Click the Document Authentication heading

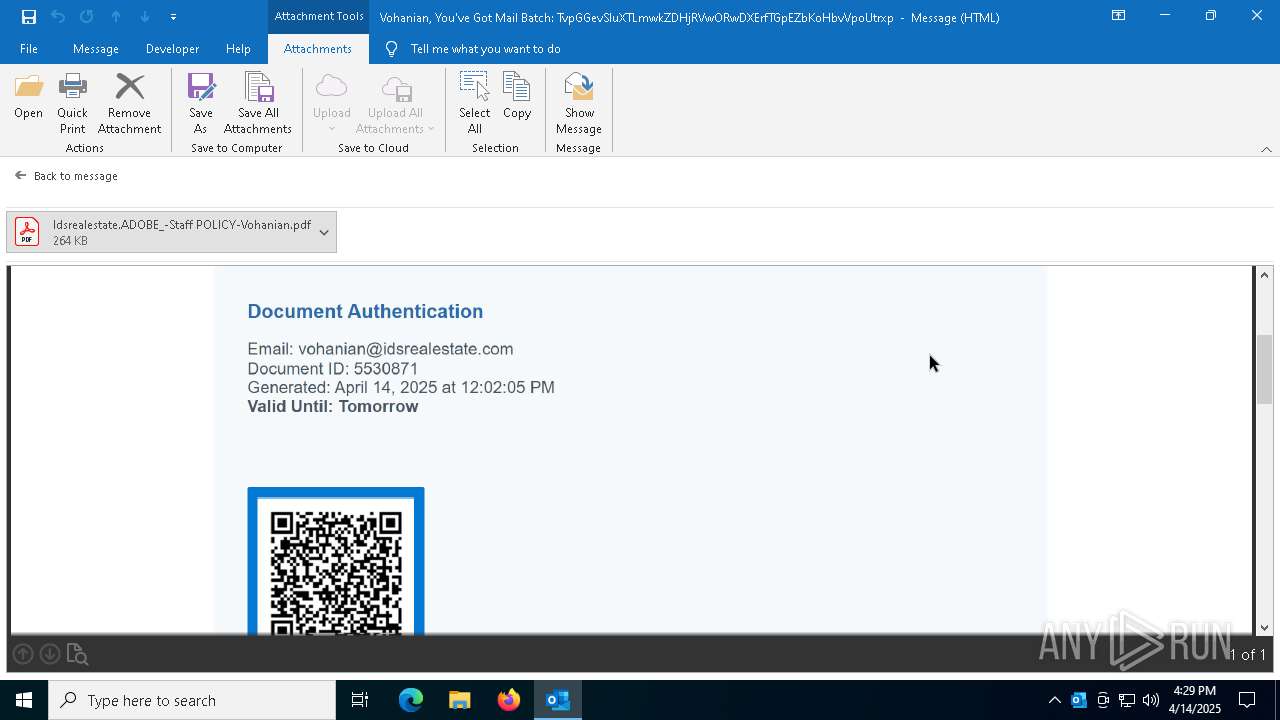[x=365, y=311]
